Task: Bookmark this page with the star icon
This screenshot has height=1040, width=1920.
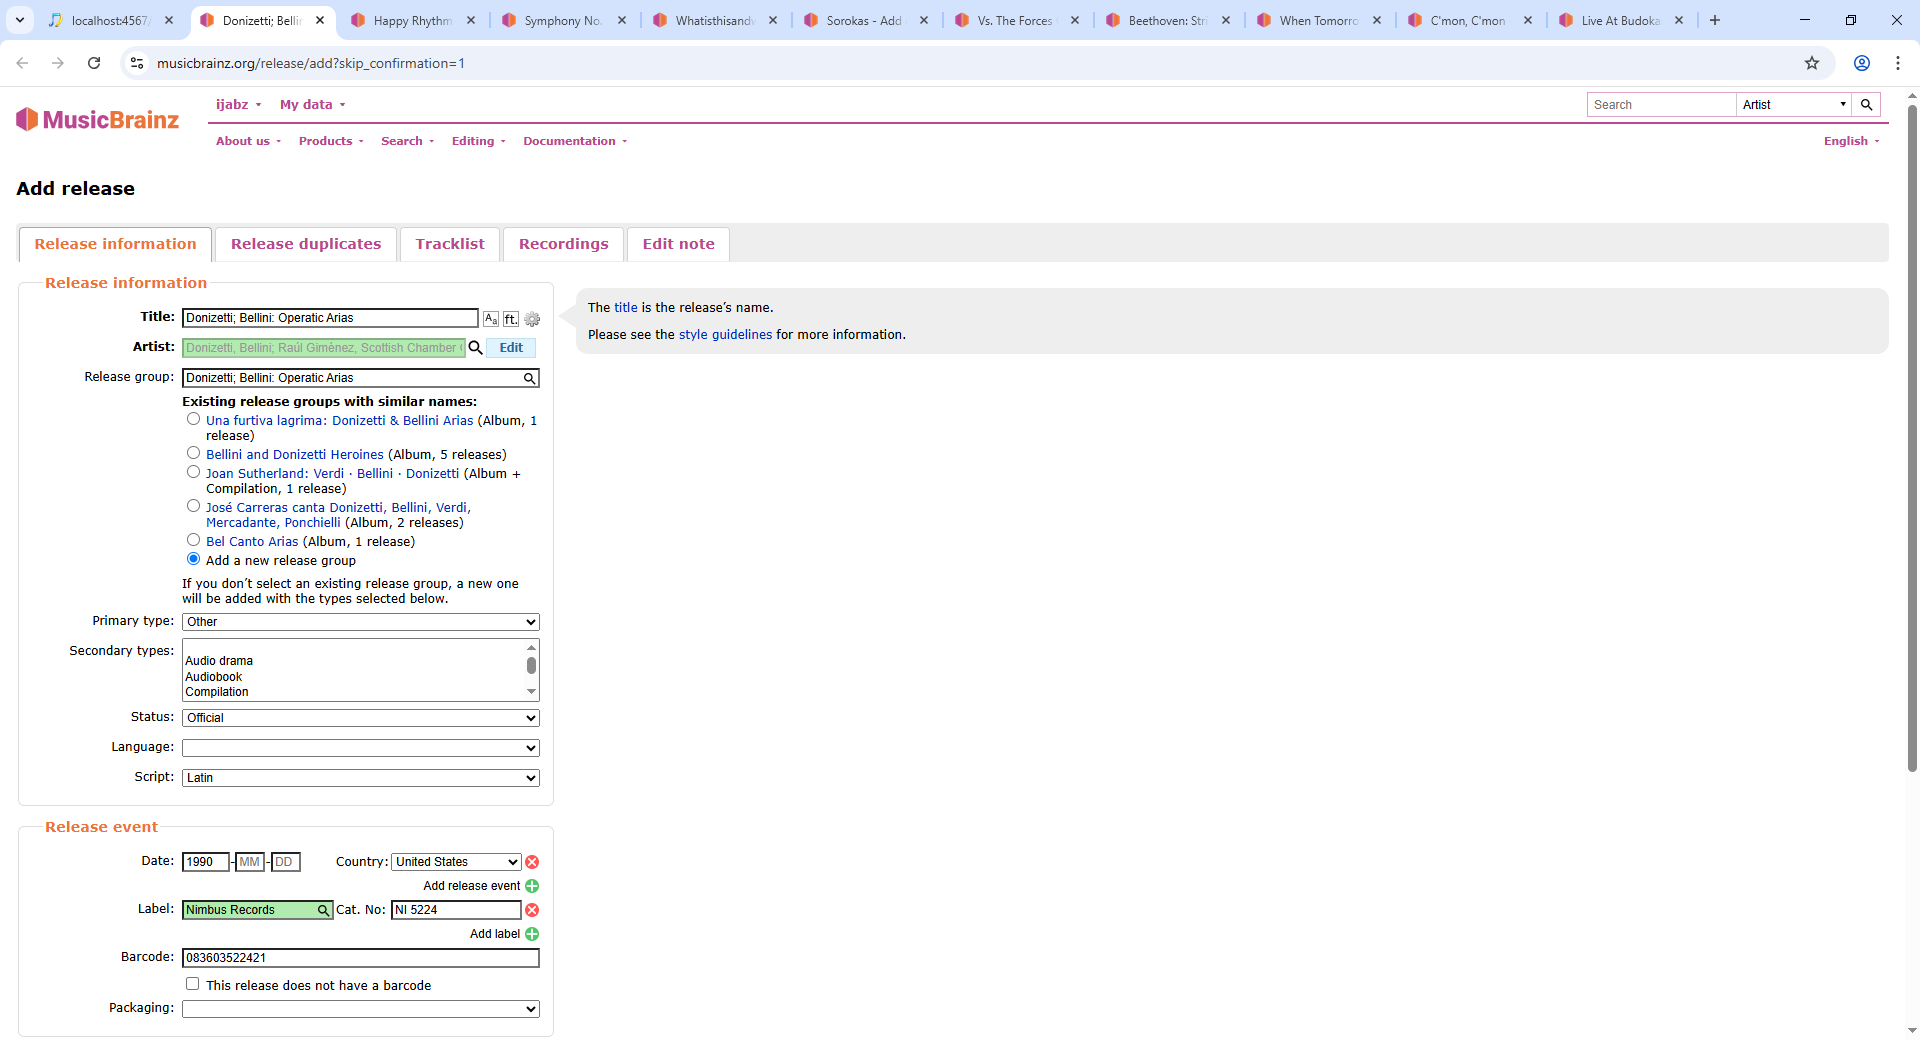Action: pos(1812,63)
